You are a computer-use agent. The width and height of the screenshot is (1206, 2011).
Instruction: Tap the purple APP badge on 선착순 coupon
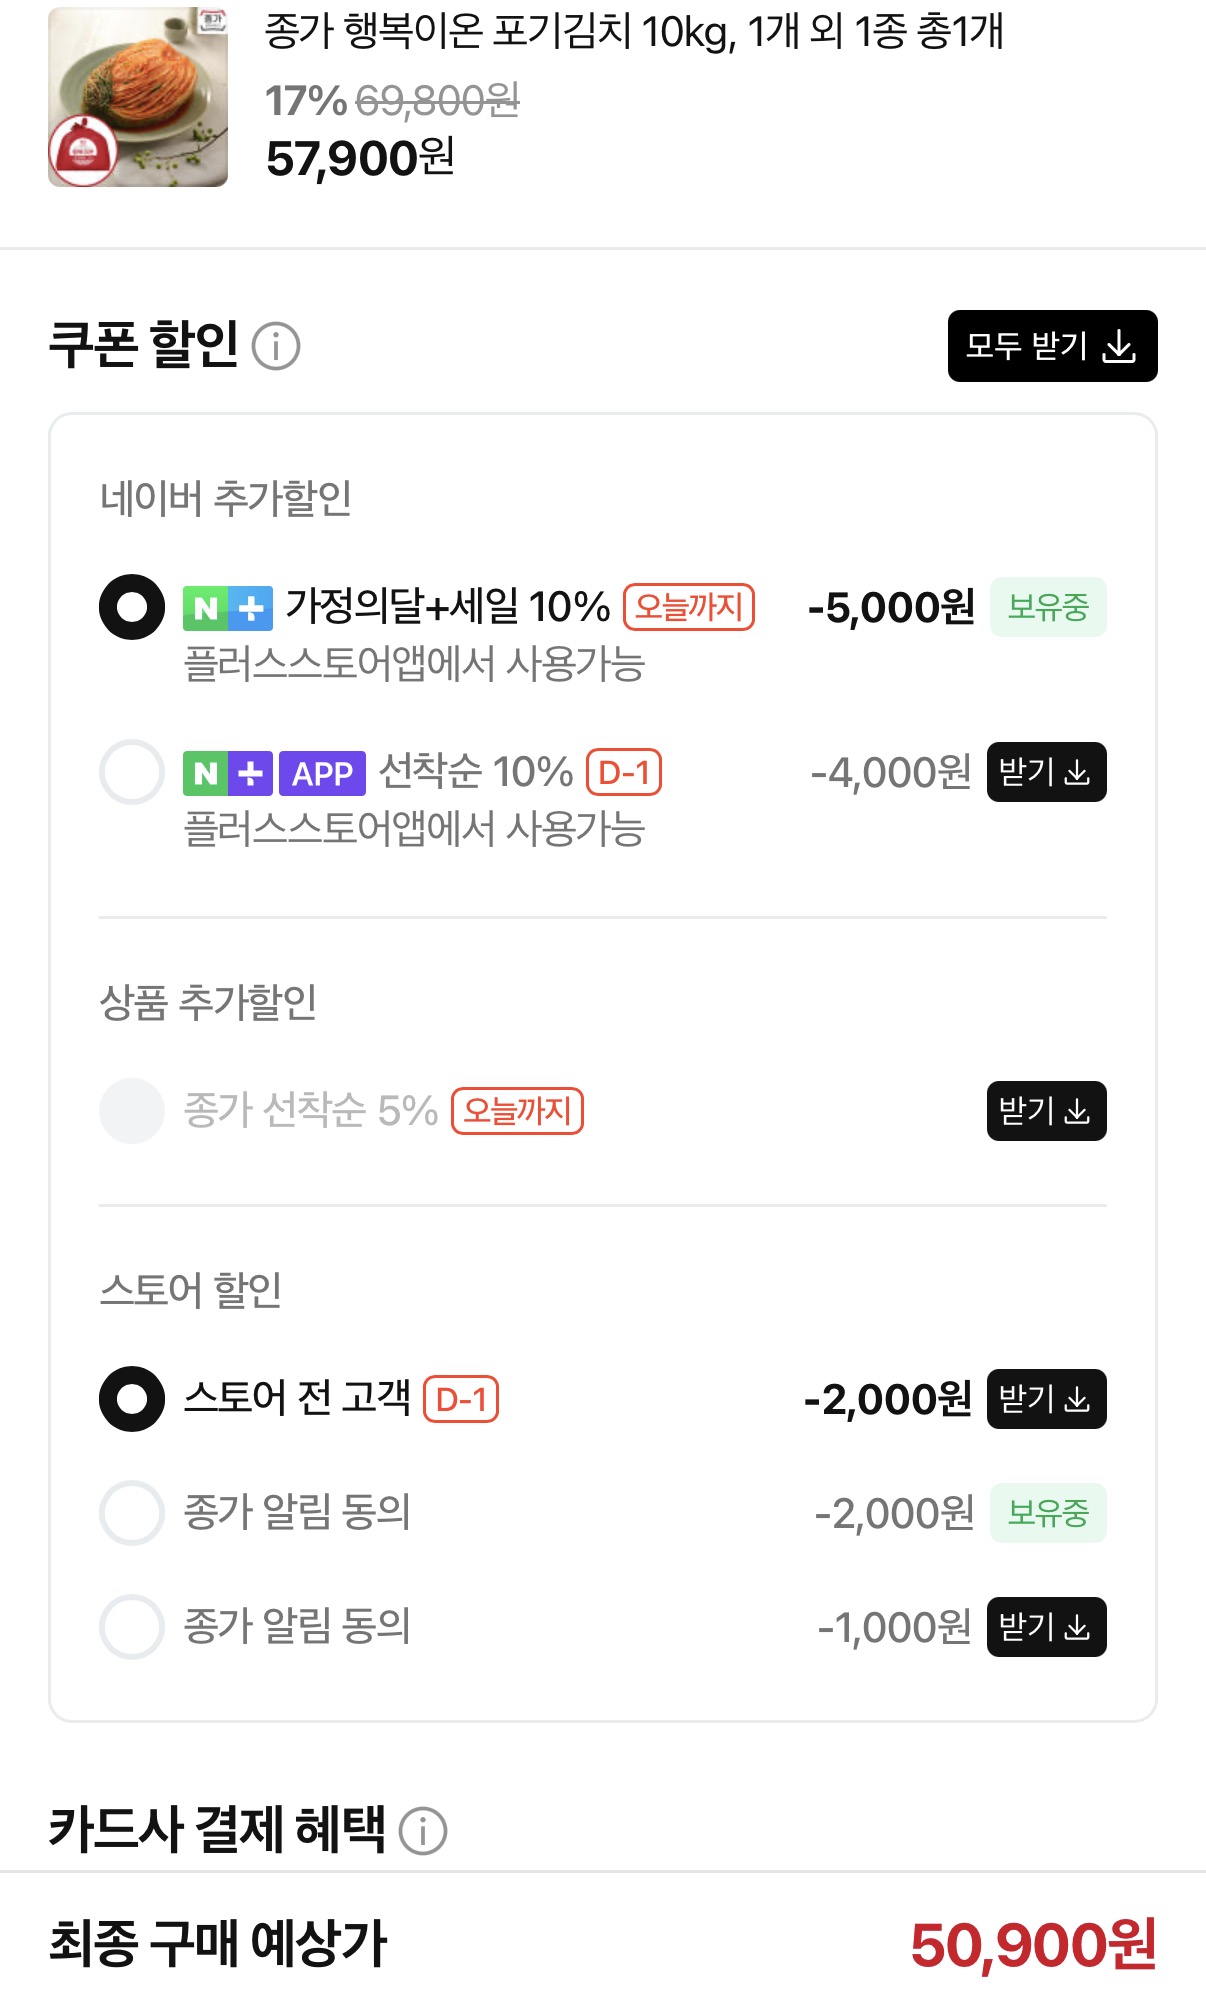click(x=322, y=773)
